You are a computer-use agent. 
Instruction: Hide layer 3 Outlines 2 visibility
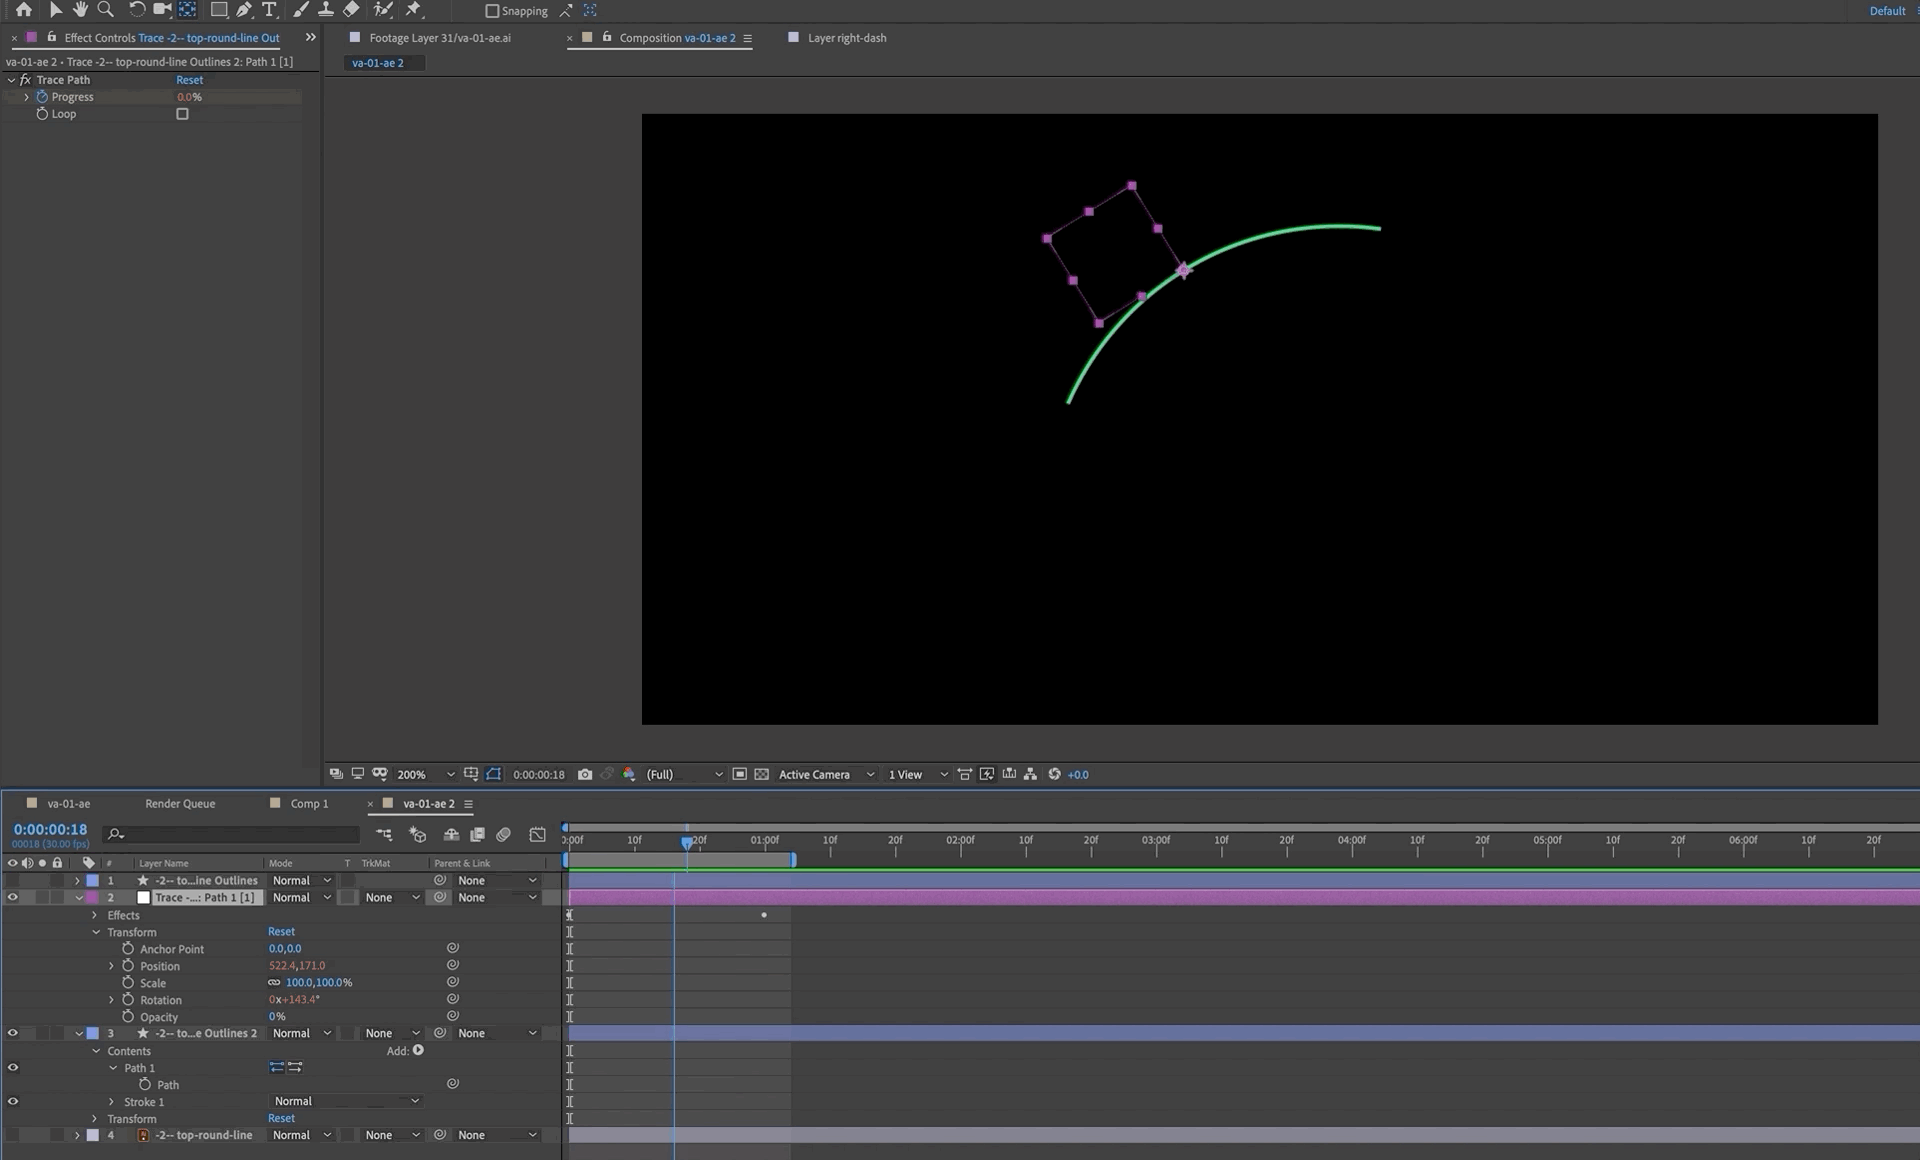click(13, 1033)
